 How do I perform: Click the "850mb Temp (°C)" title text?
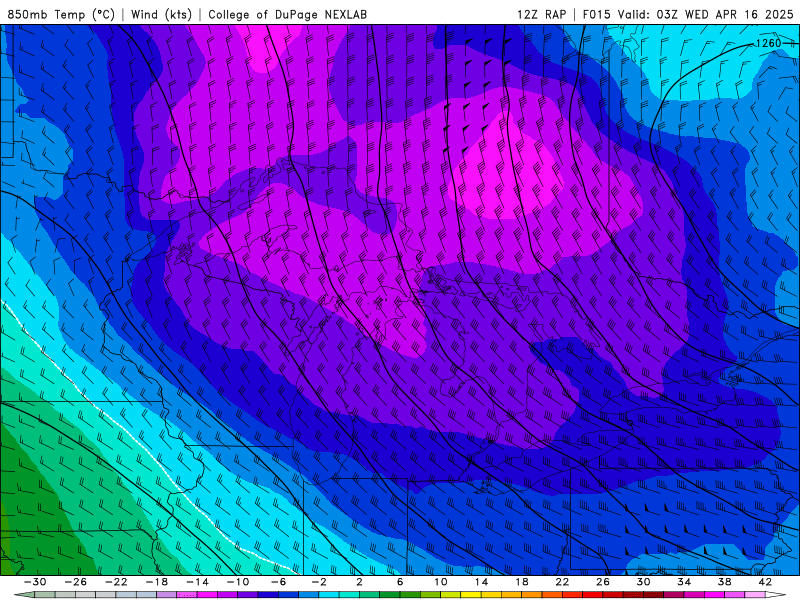[61, 14]
